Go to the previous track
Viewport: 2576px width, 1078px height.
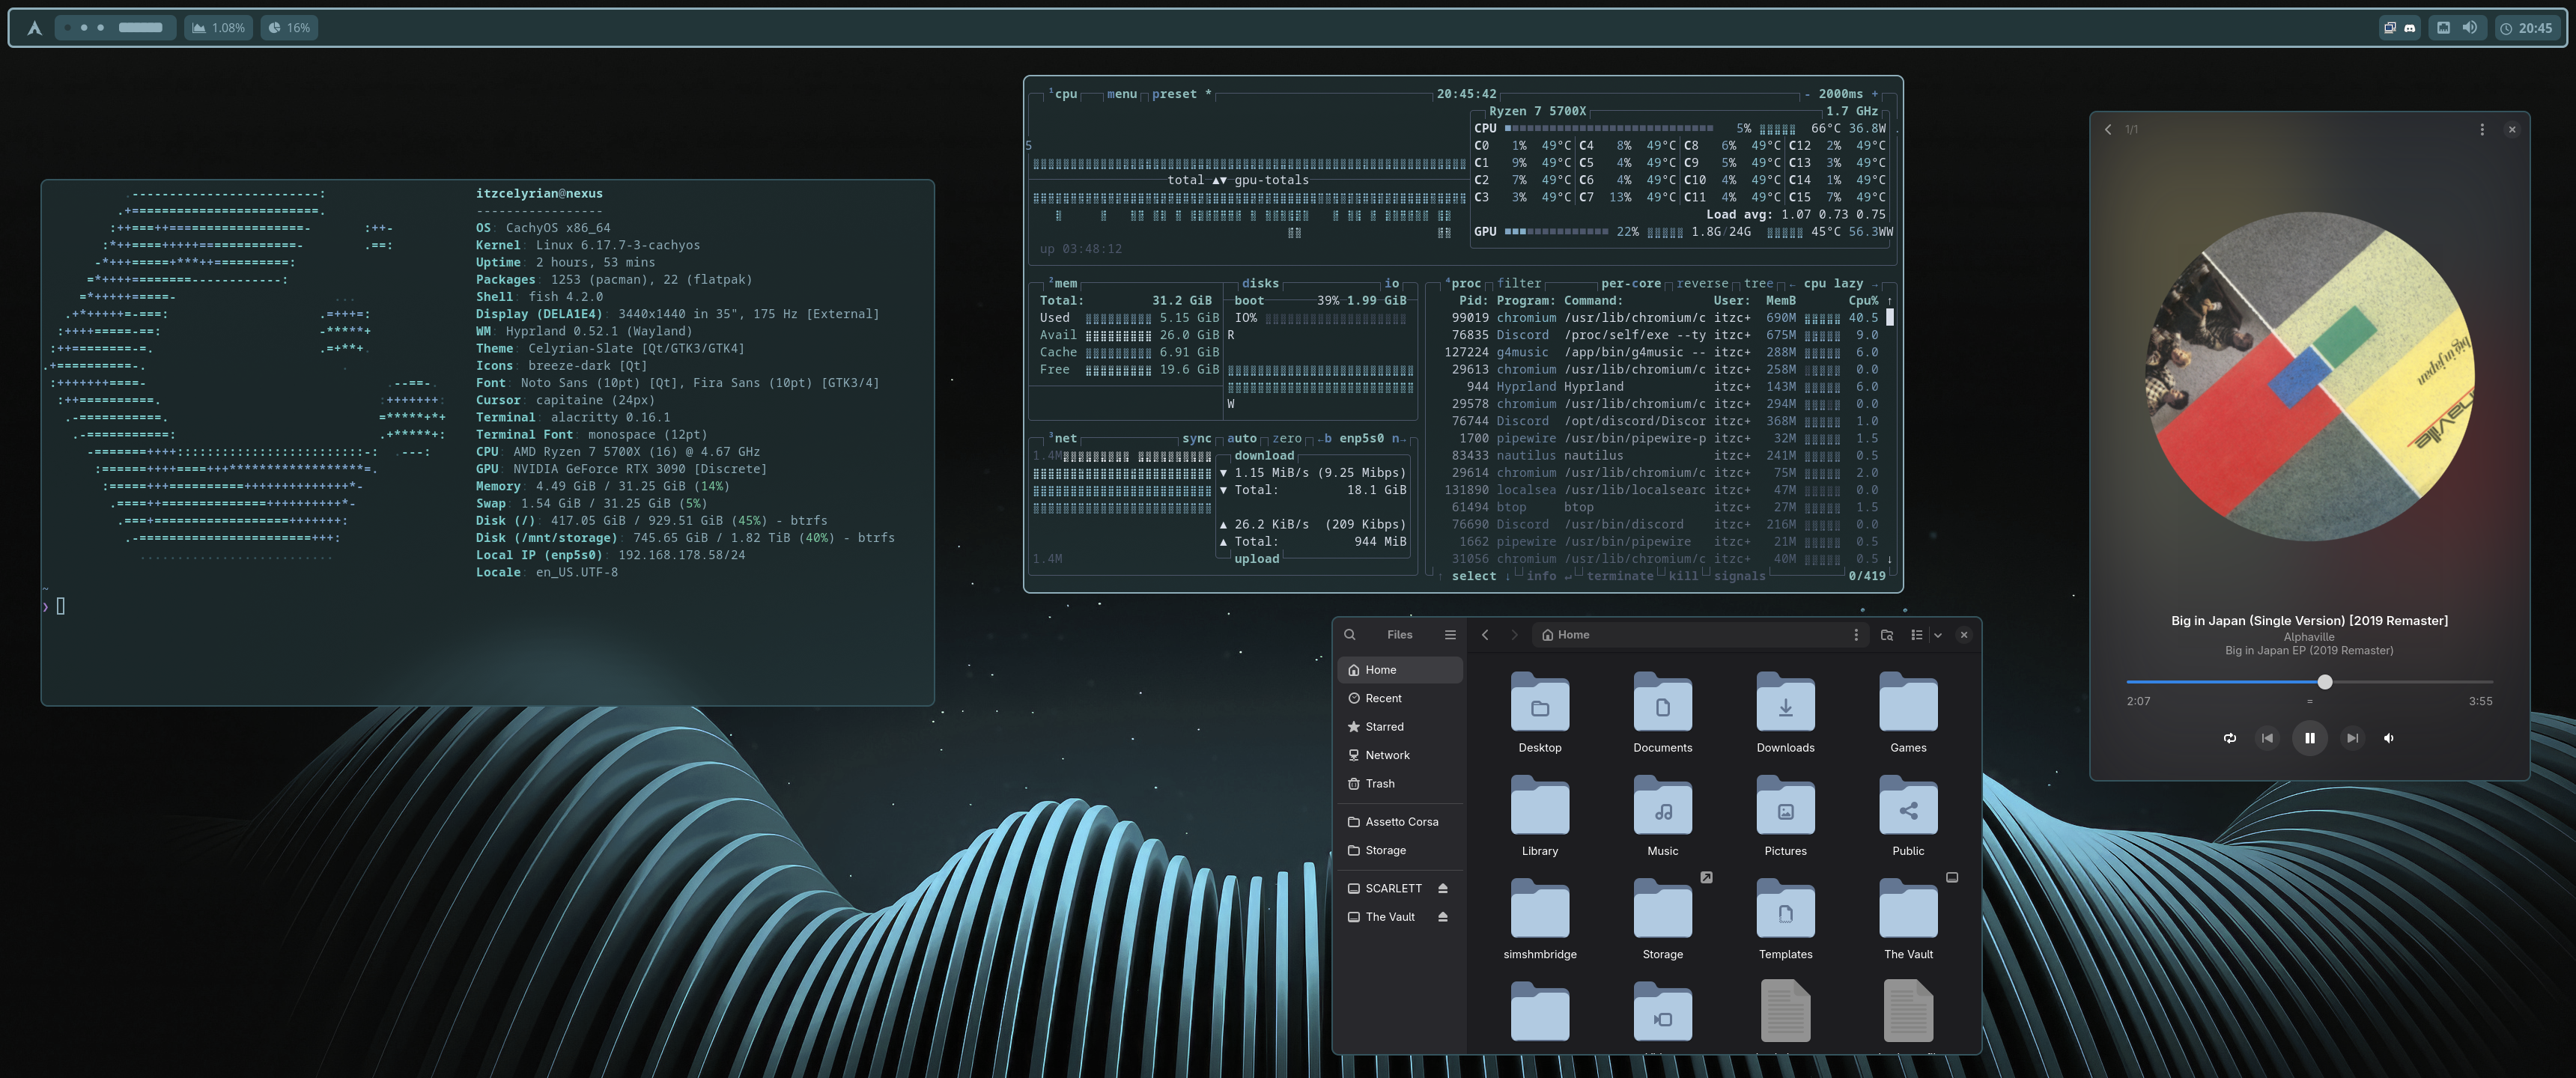tap(2267, 738)
